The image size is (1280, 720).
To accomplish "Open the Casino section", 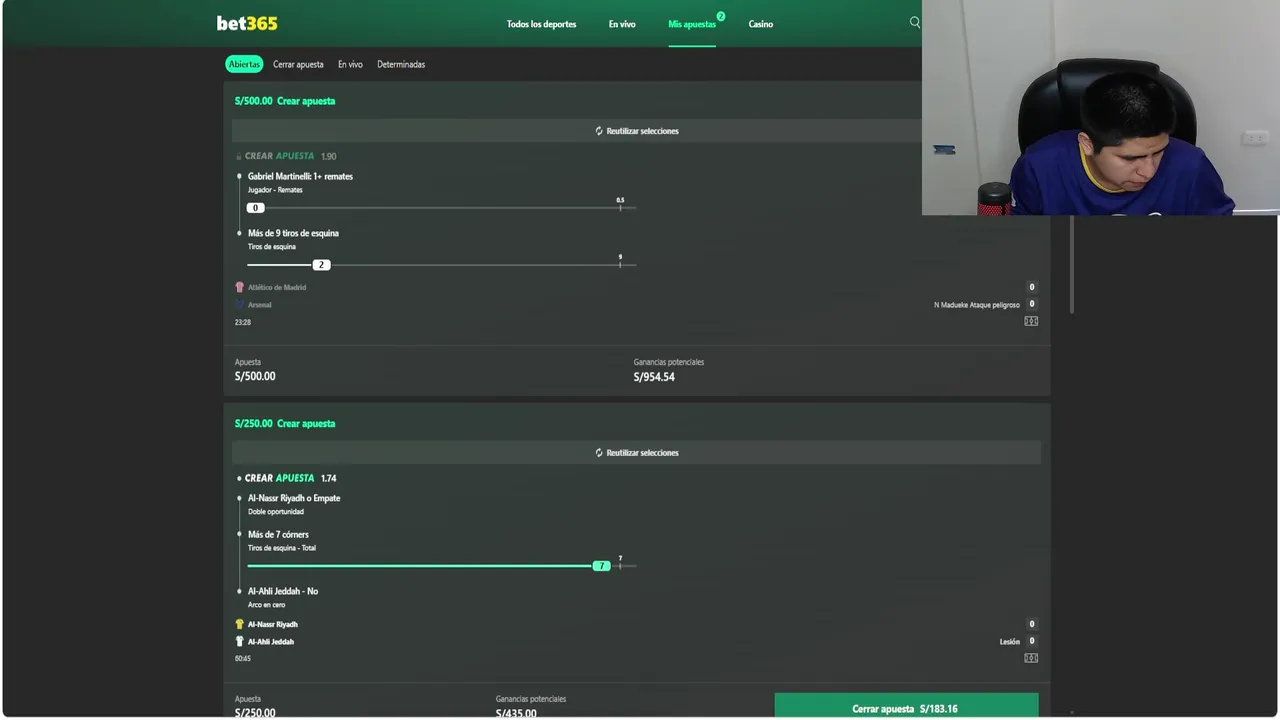I will pyautogui.click(x=761, y=24).
